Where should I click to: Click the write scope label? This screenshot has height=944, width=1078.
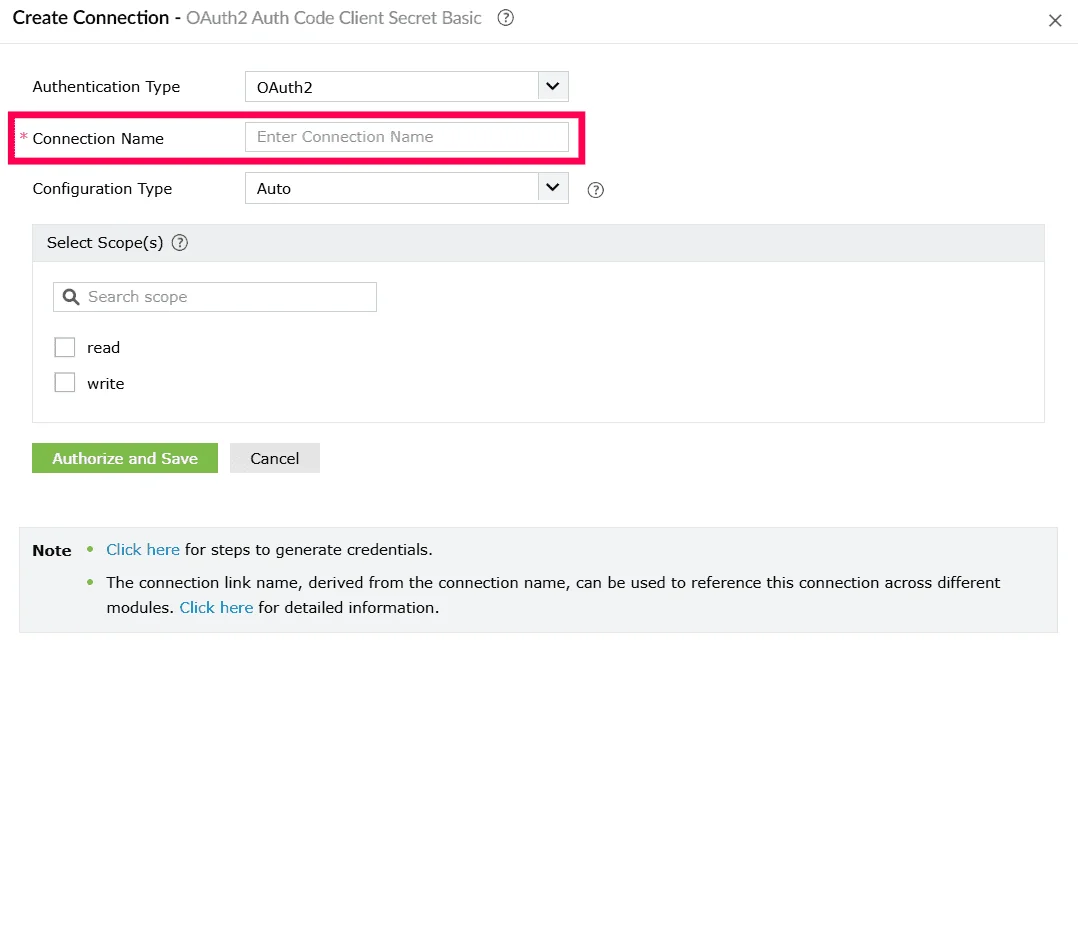(x=105, y=384)
